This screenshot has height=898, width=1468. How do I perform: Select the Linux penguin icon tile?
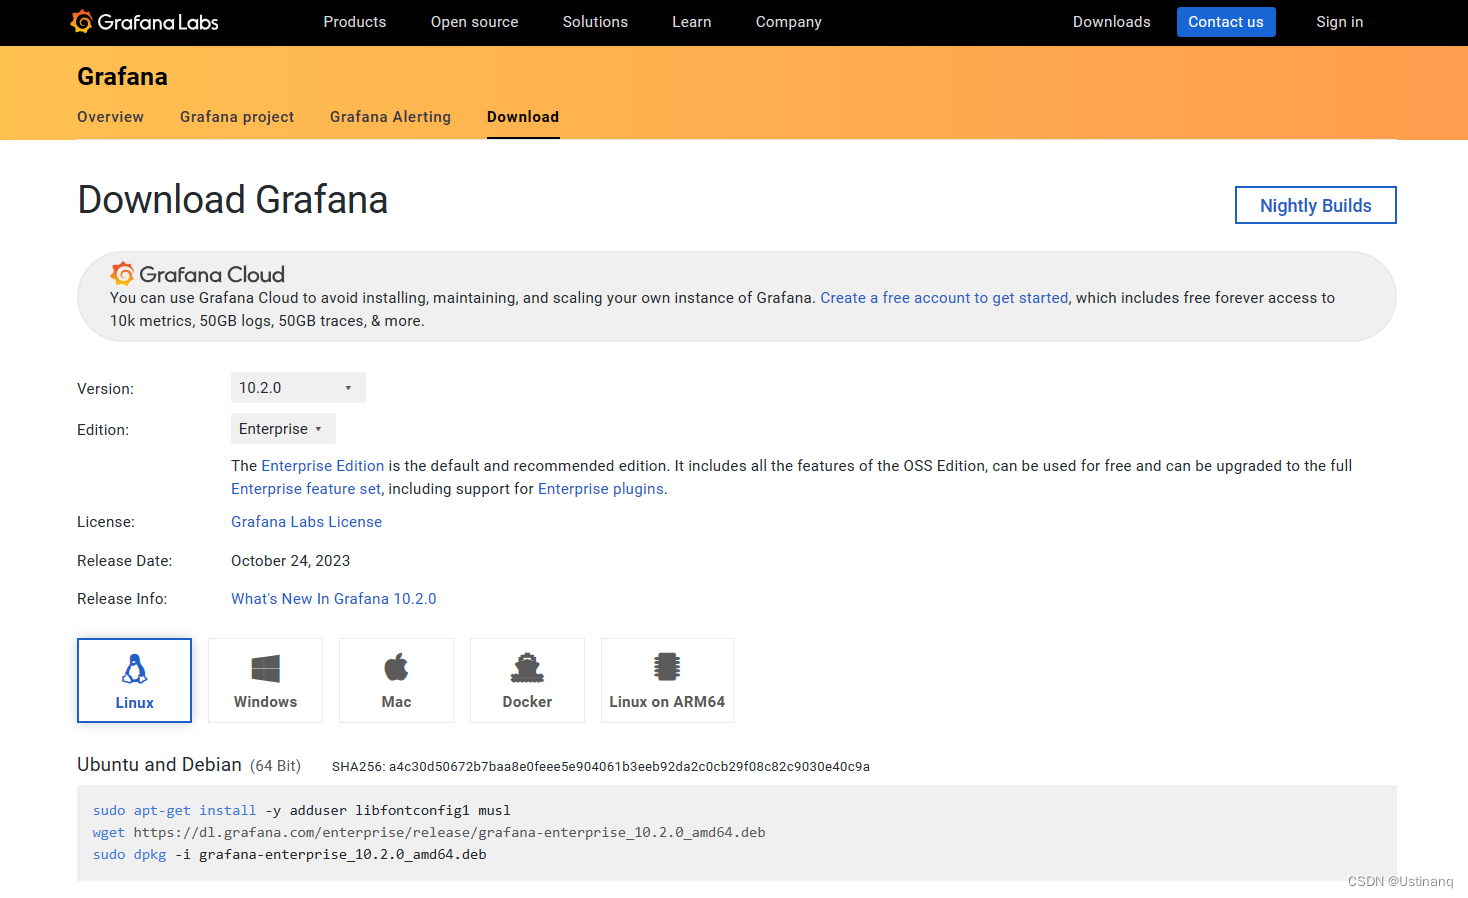(x=134, y=680)
